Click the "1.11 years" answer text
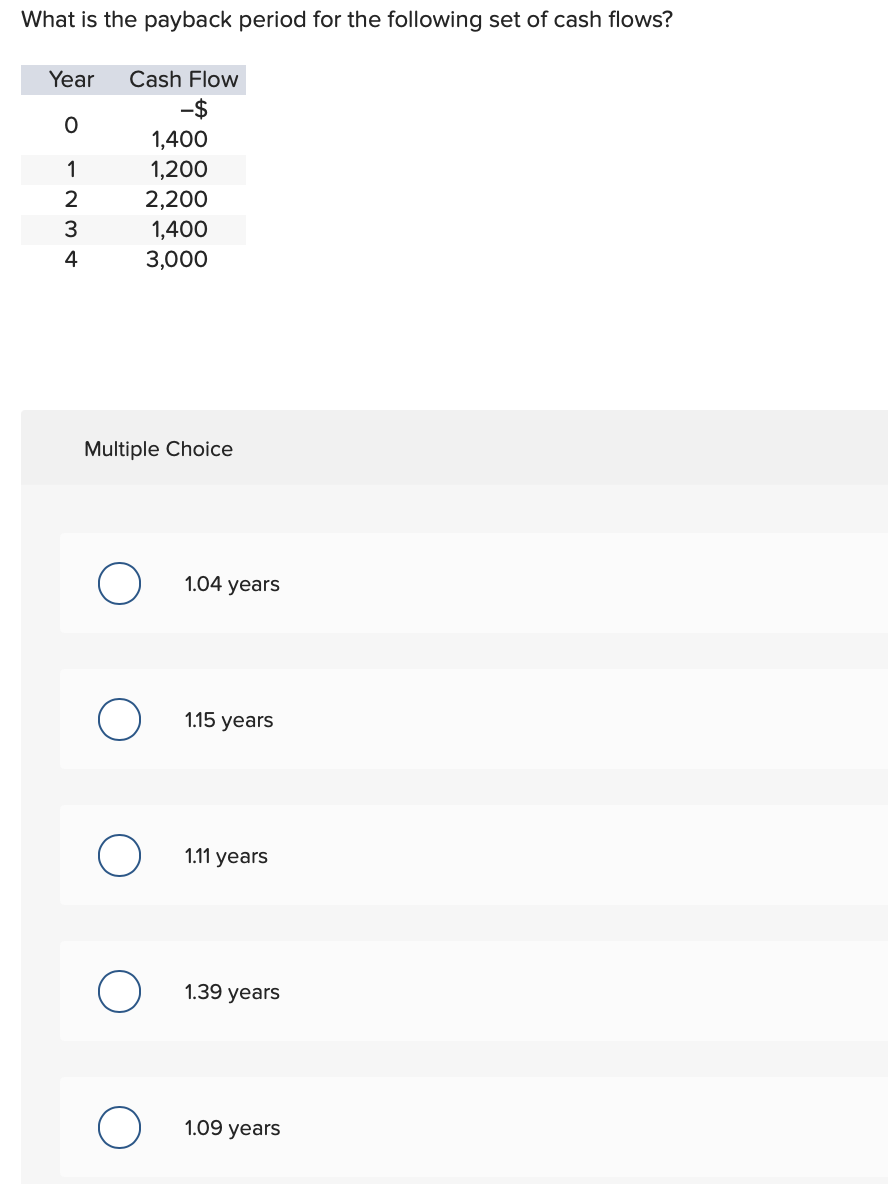Screen dimensions: 888x1184 226,856
